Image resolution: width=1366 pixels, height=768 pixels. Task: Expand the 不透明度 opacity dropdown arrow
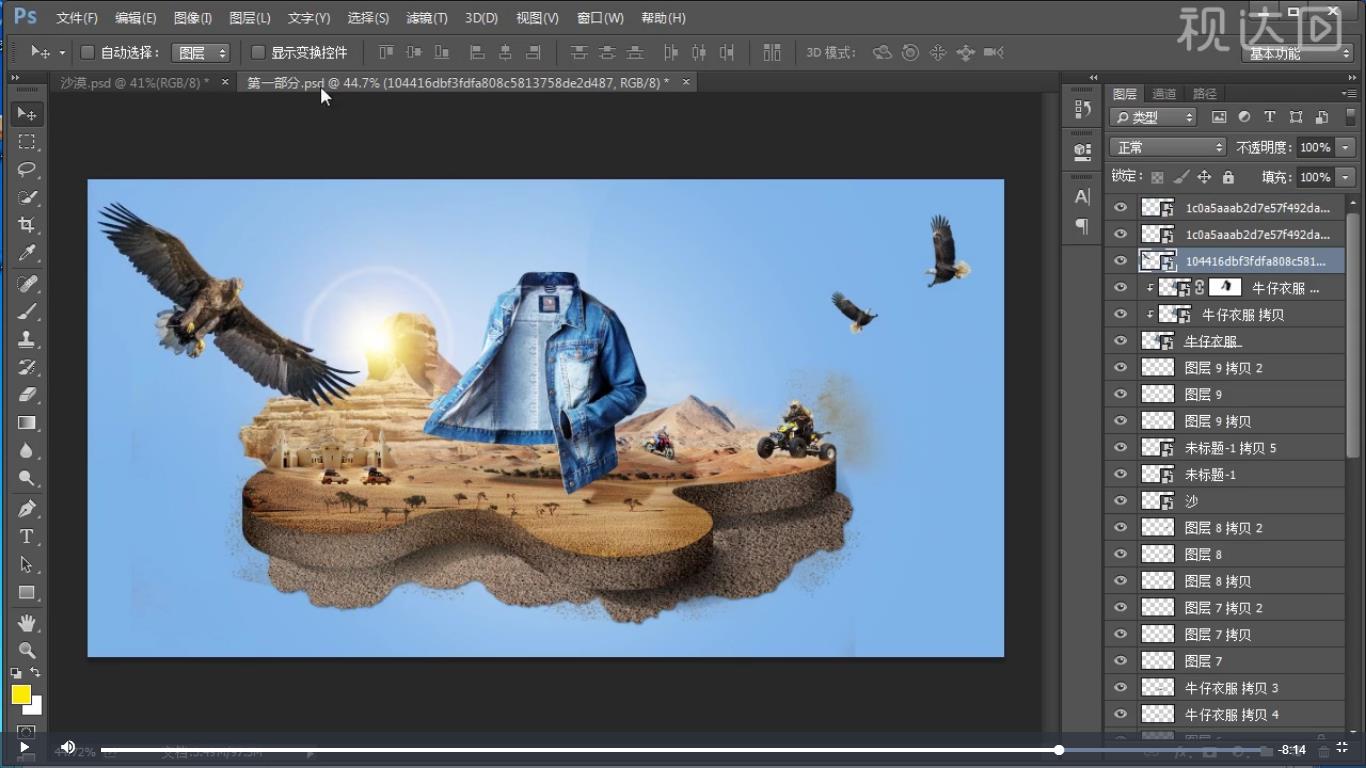click(x=1345, y=147)
